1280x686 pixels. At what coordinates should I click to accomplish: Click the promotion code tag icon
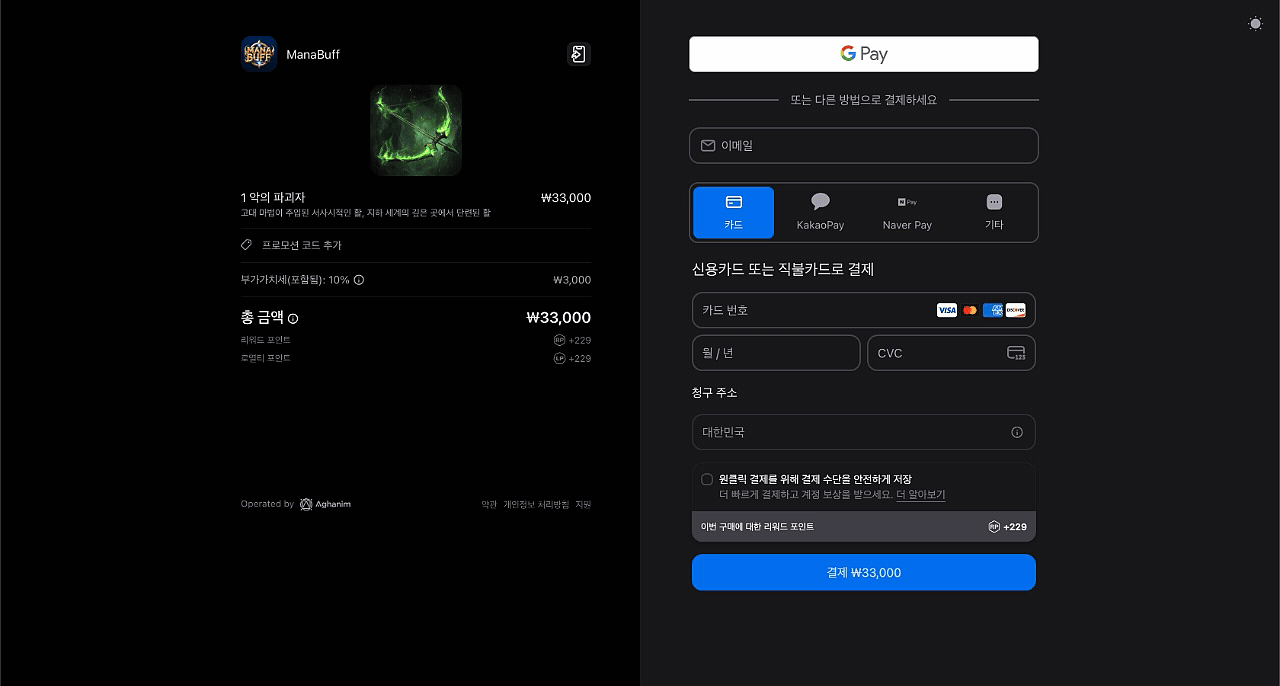pos(247,245)
